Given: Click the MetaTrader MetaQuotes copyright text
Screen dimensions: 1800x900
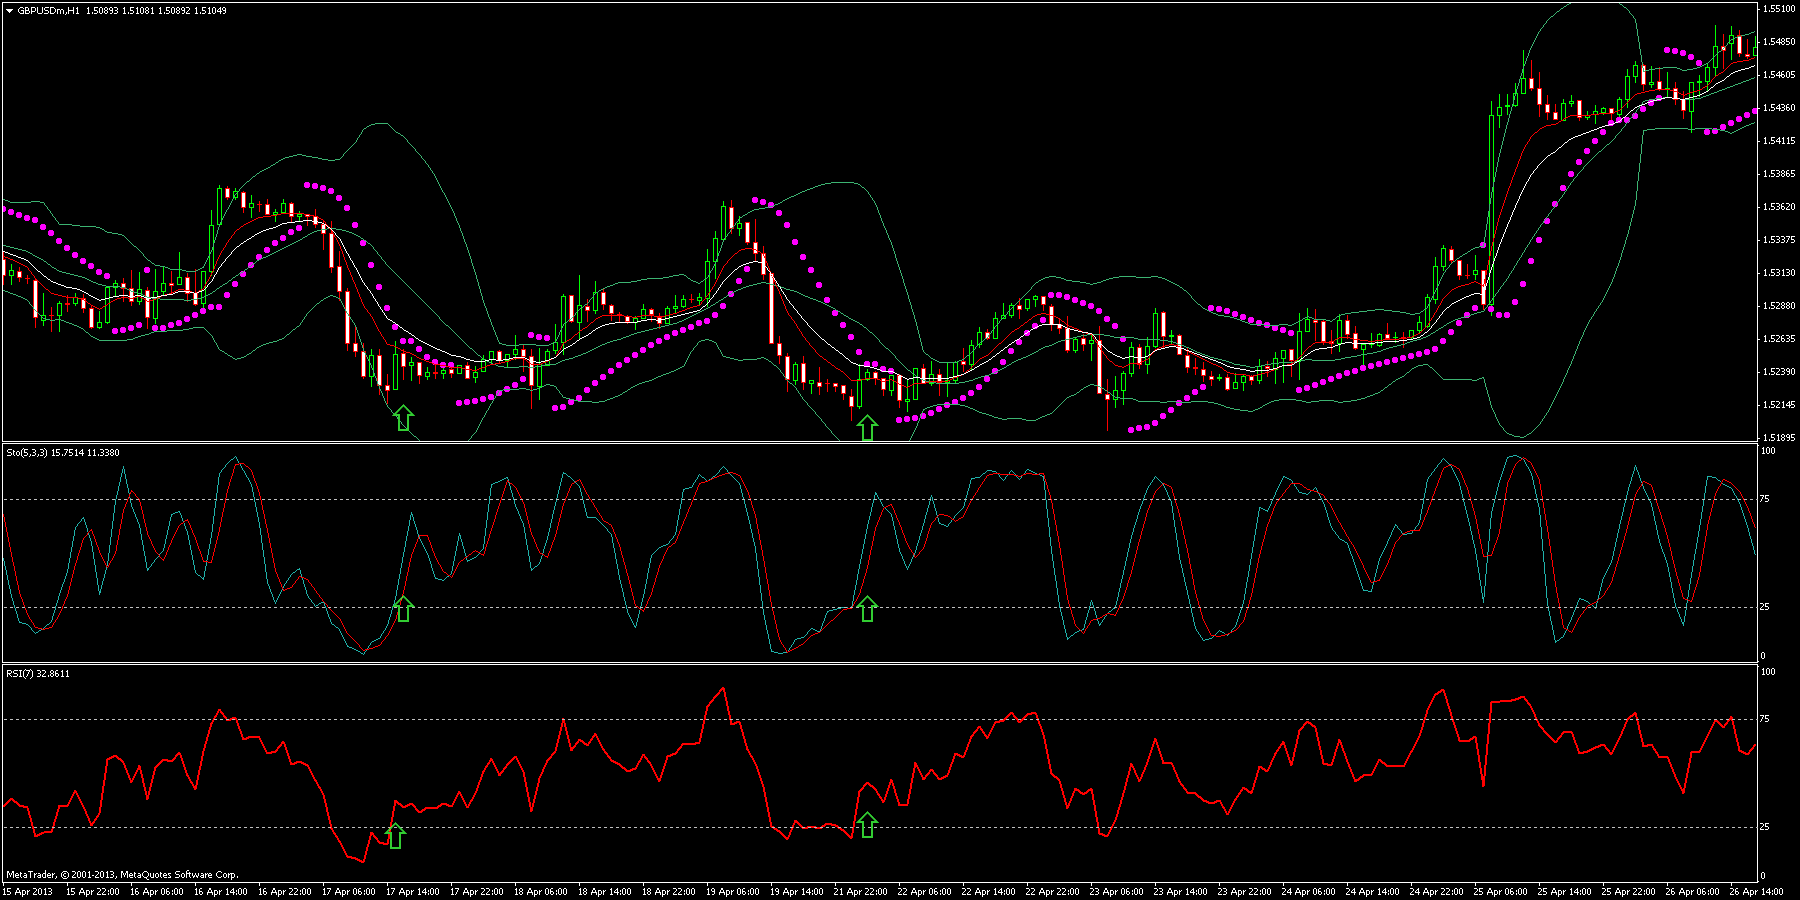Looking at the screenshot, I should pos(122,875).
